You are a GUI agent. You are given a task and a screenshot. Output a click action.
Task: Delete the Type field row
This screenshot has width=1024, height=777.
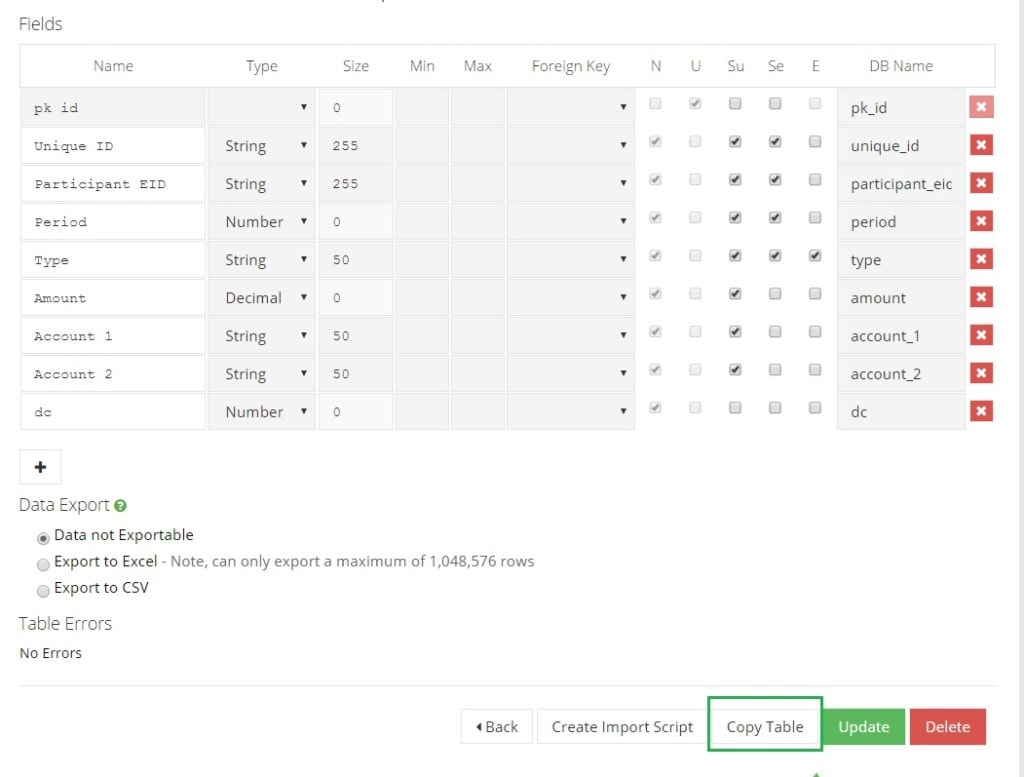(x=981, y=259)
